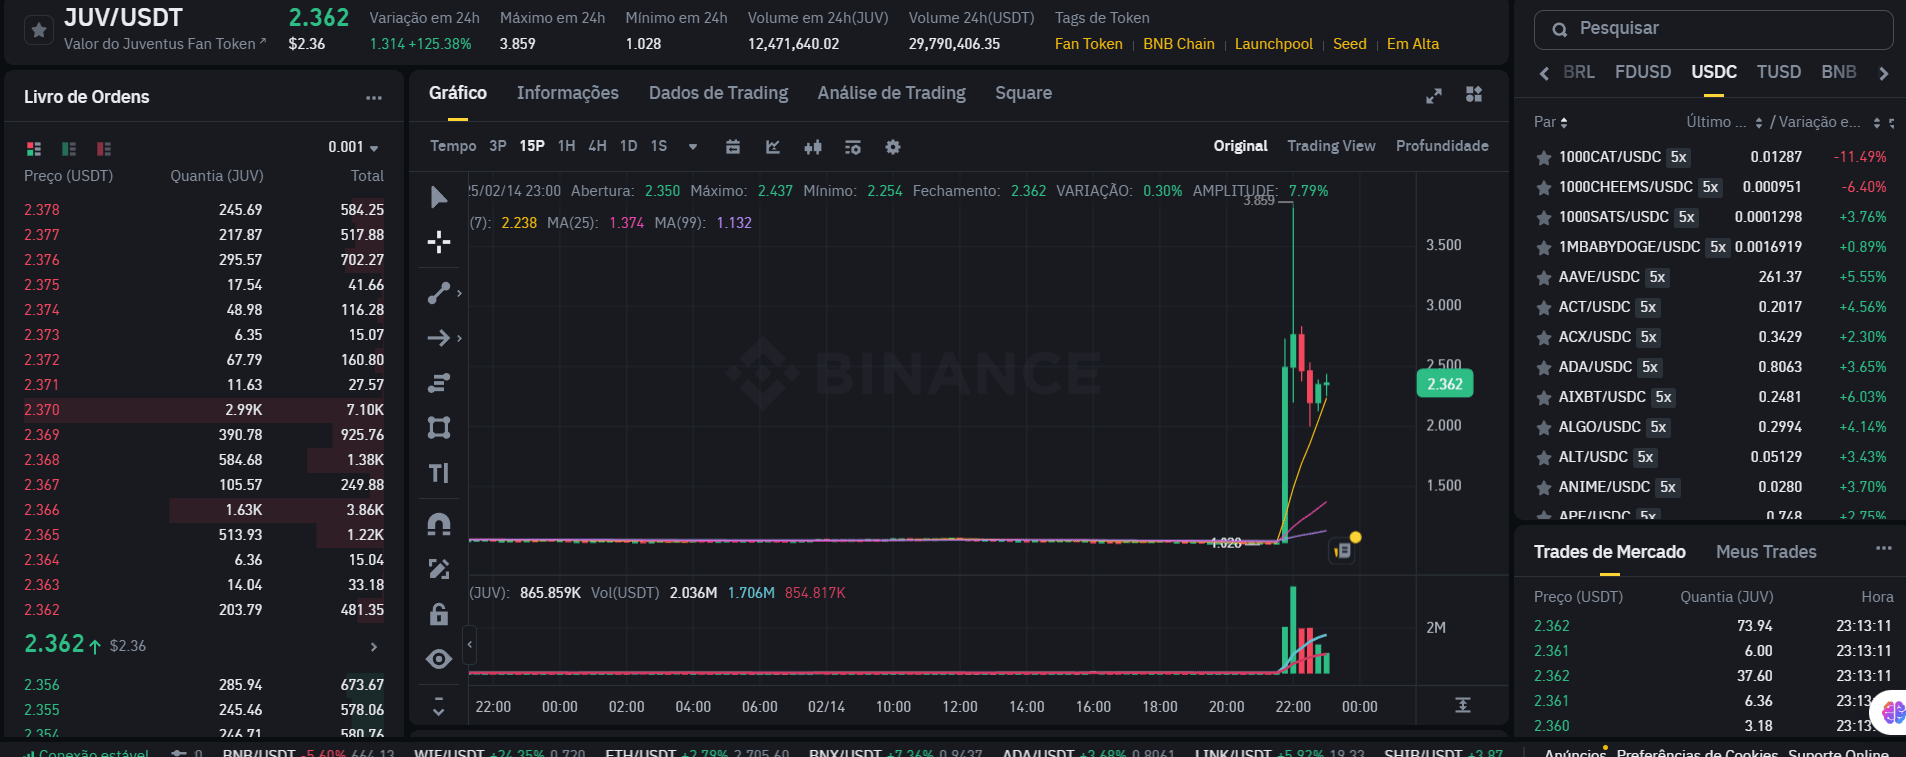Screen dimensions: 1906x757
Task: Select 1H time interval
Action: (x=566, y=146)
